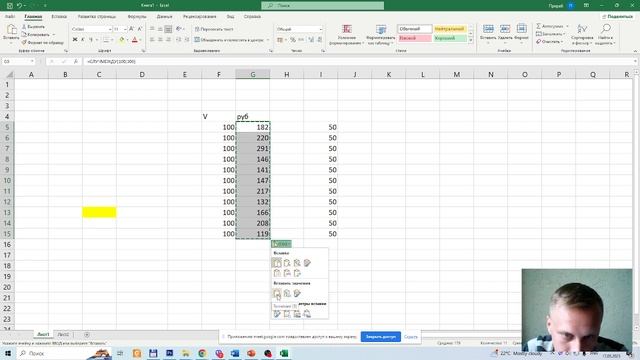
Task: Open Найти и выделить menu
Action: pos(606,34)
